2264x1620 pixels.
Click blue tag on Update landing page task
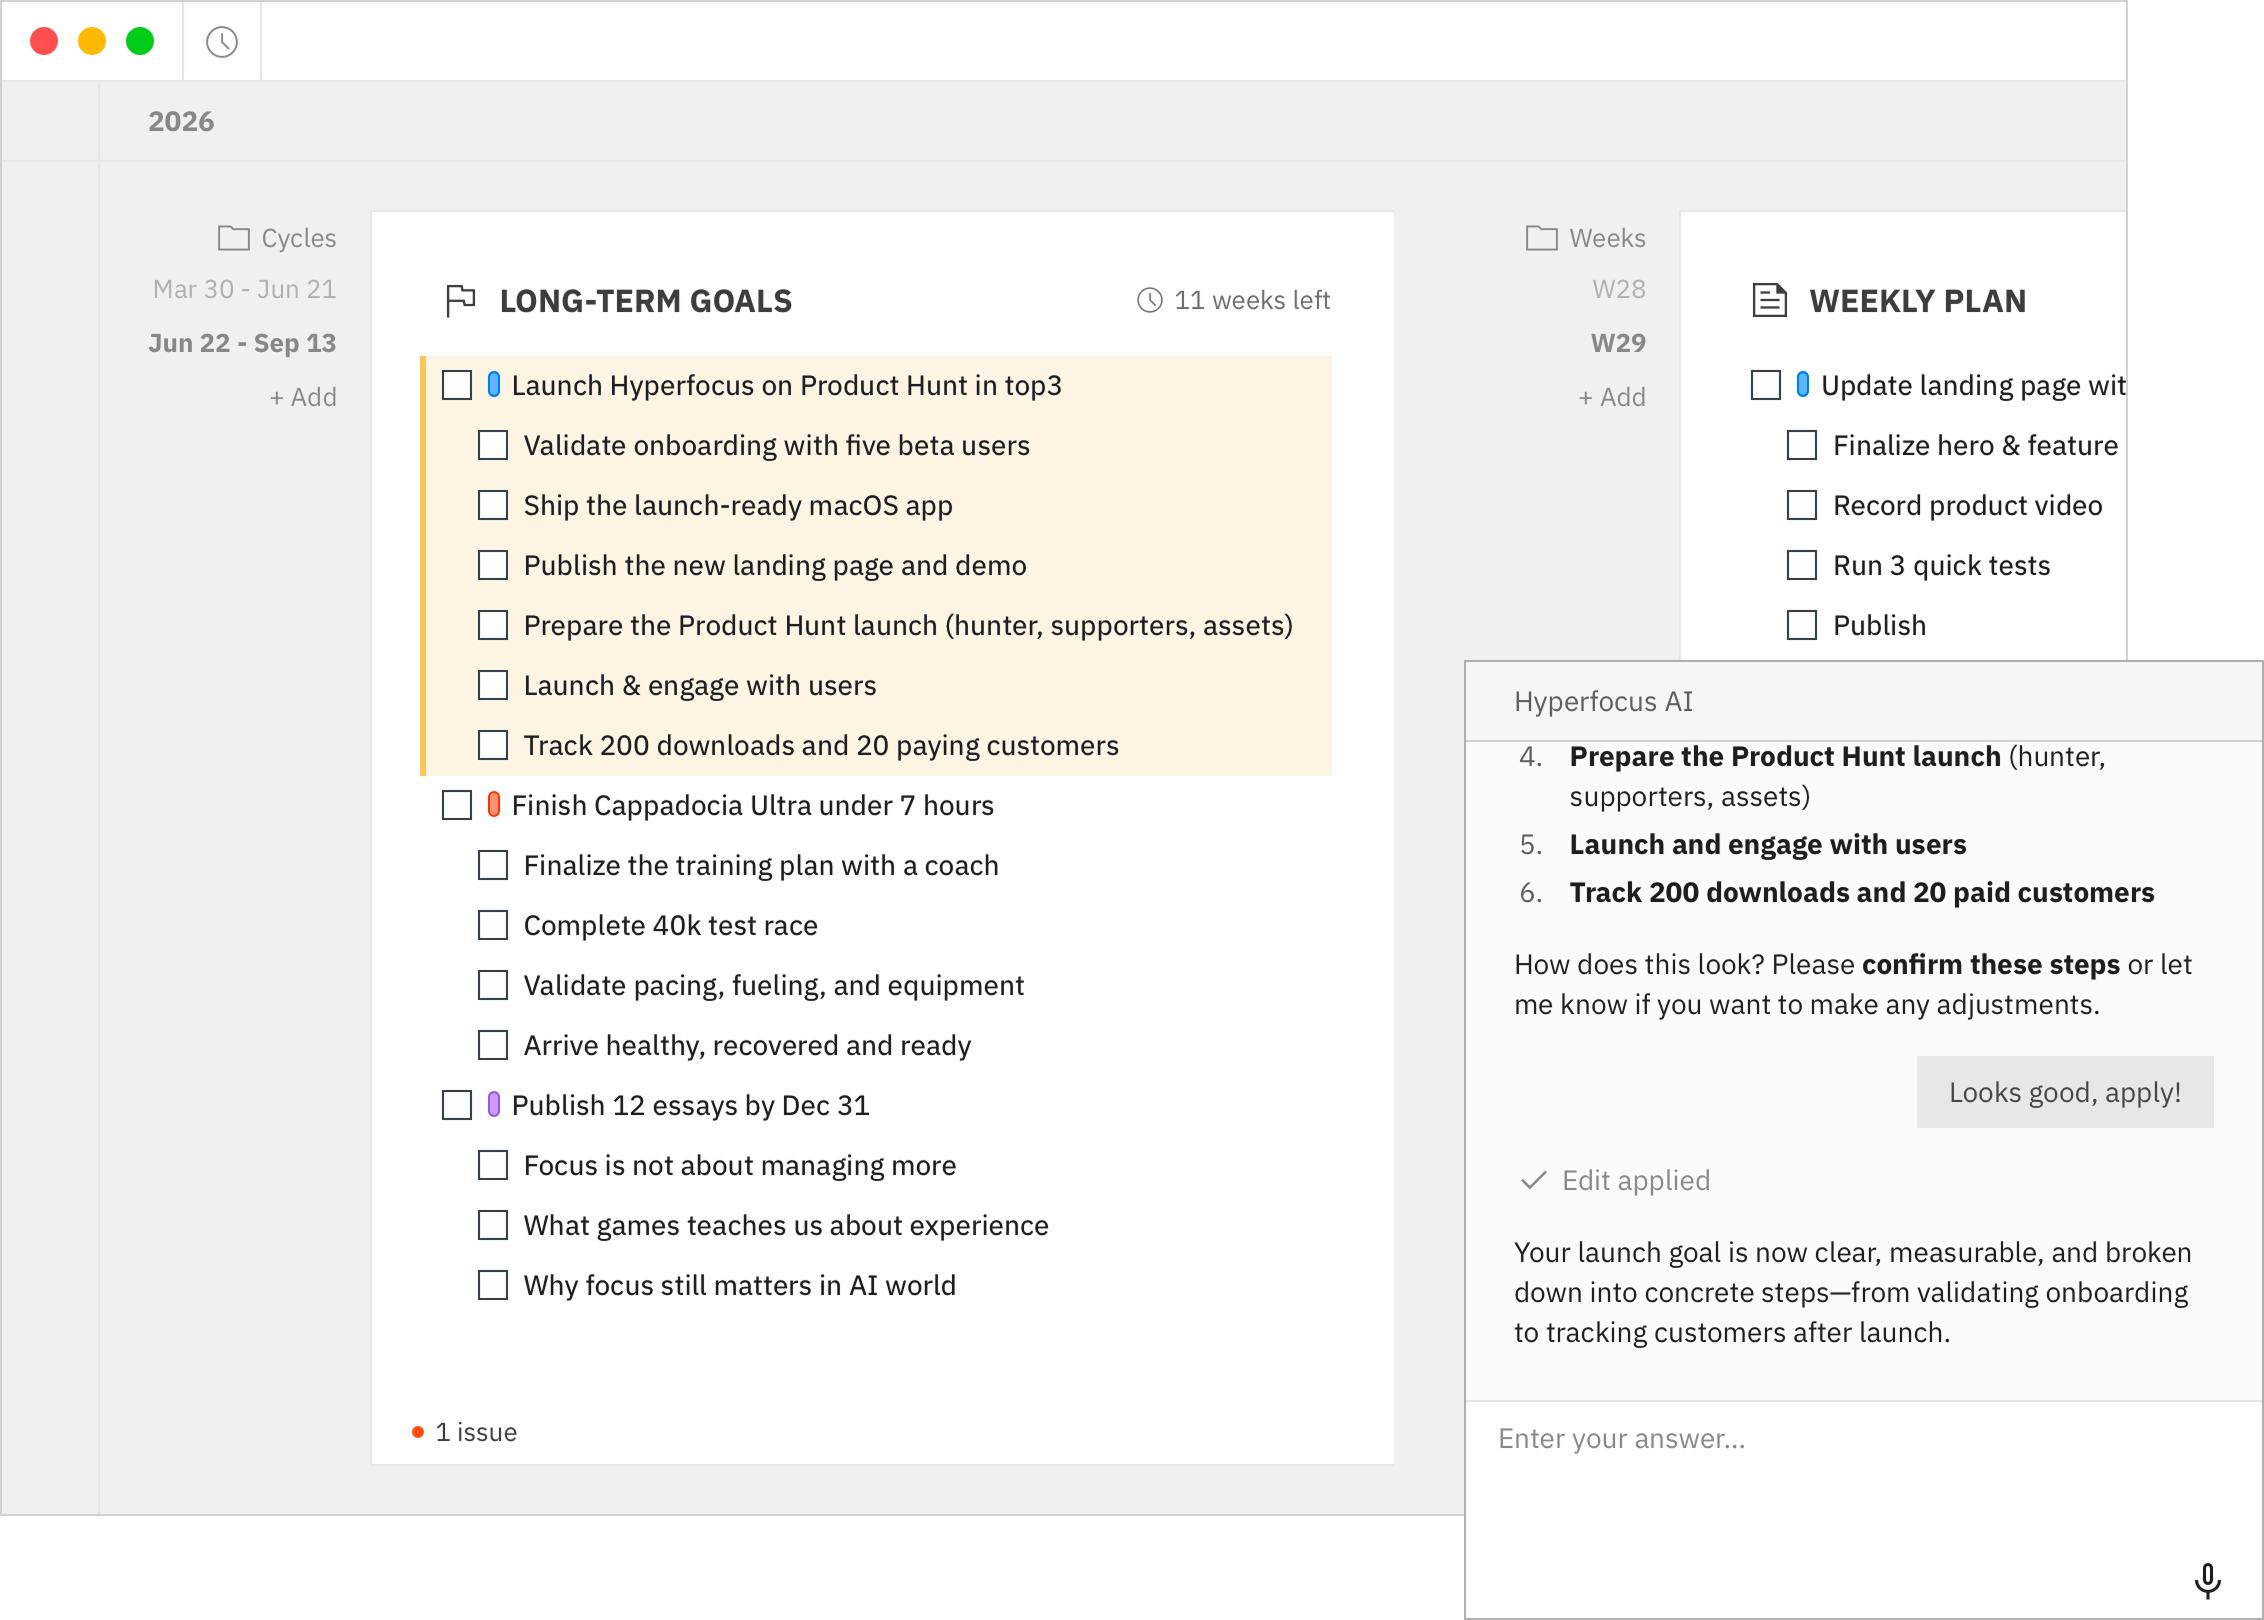pos(1802,385)
